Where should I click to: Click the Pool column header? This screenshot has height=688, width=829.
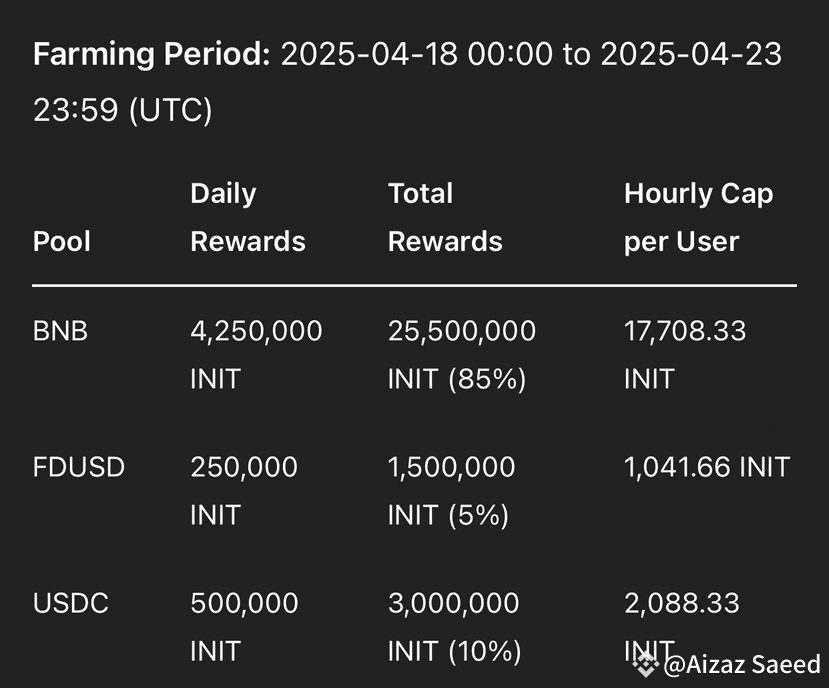(61, 241)
